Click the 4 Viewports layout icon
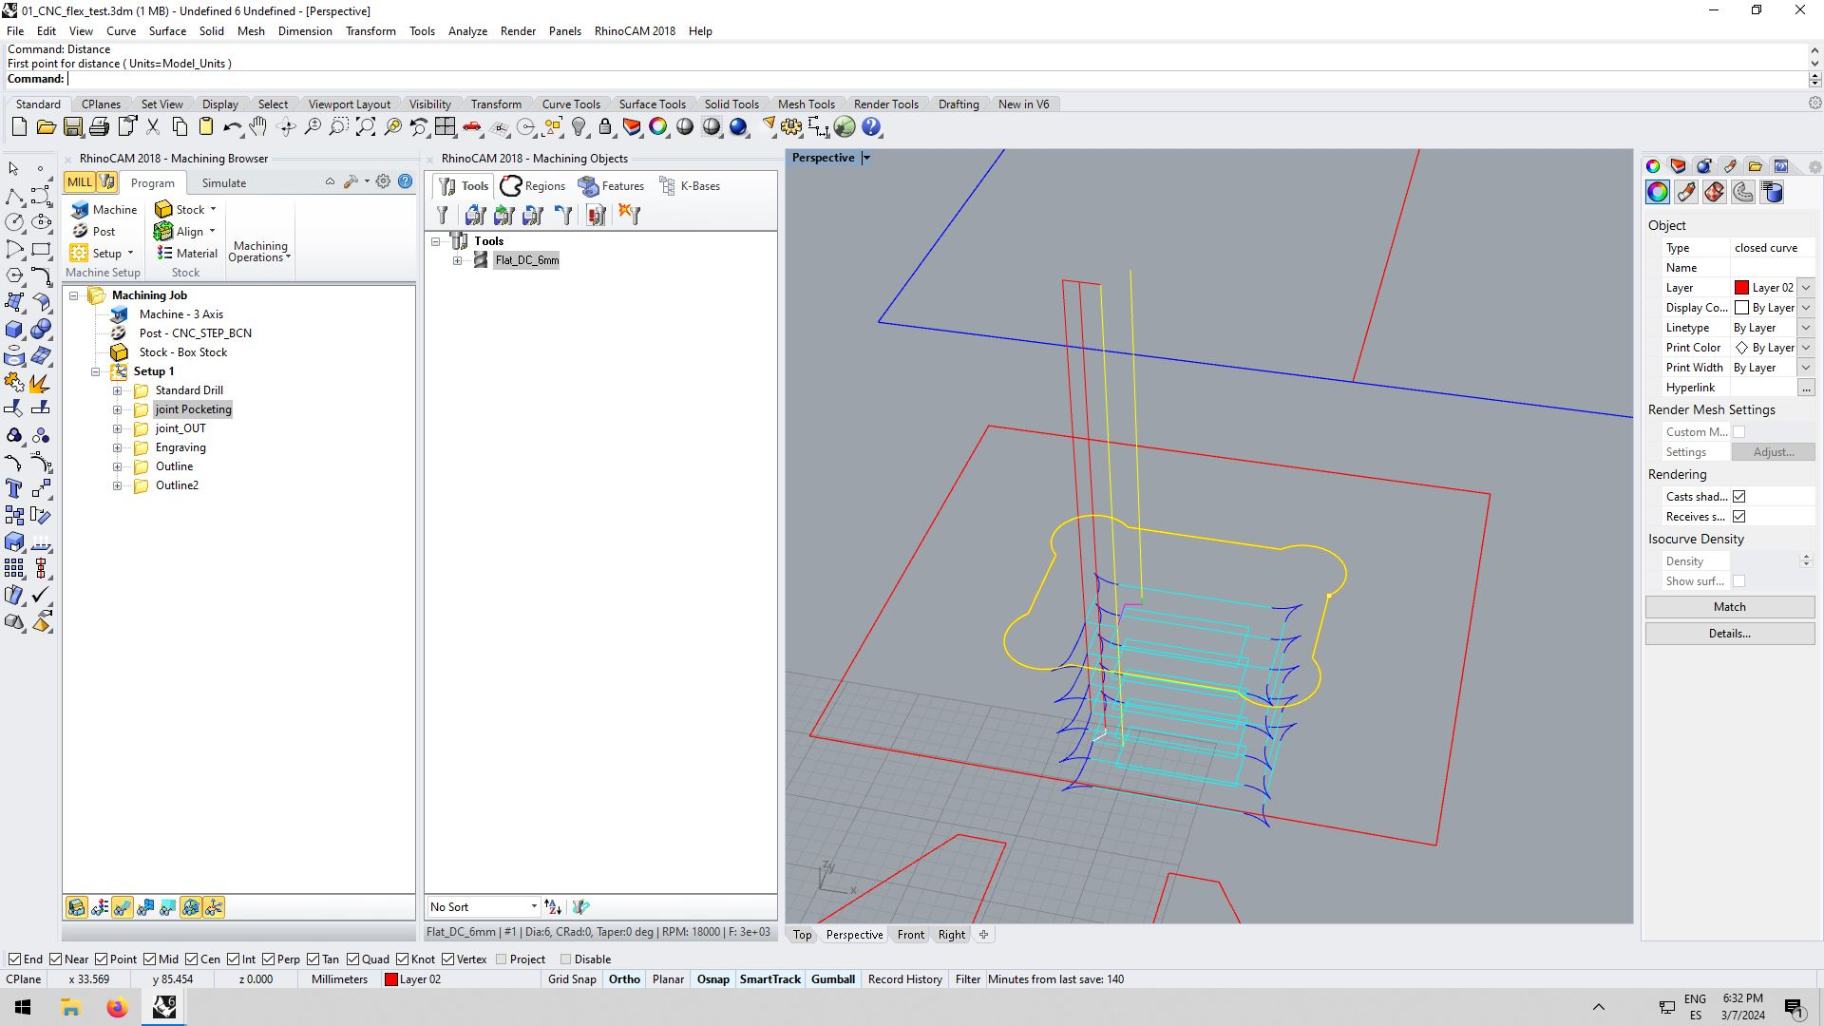The width and height of the screenshot is (1824, 1026). click(x=445, y=127)
